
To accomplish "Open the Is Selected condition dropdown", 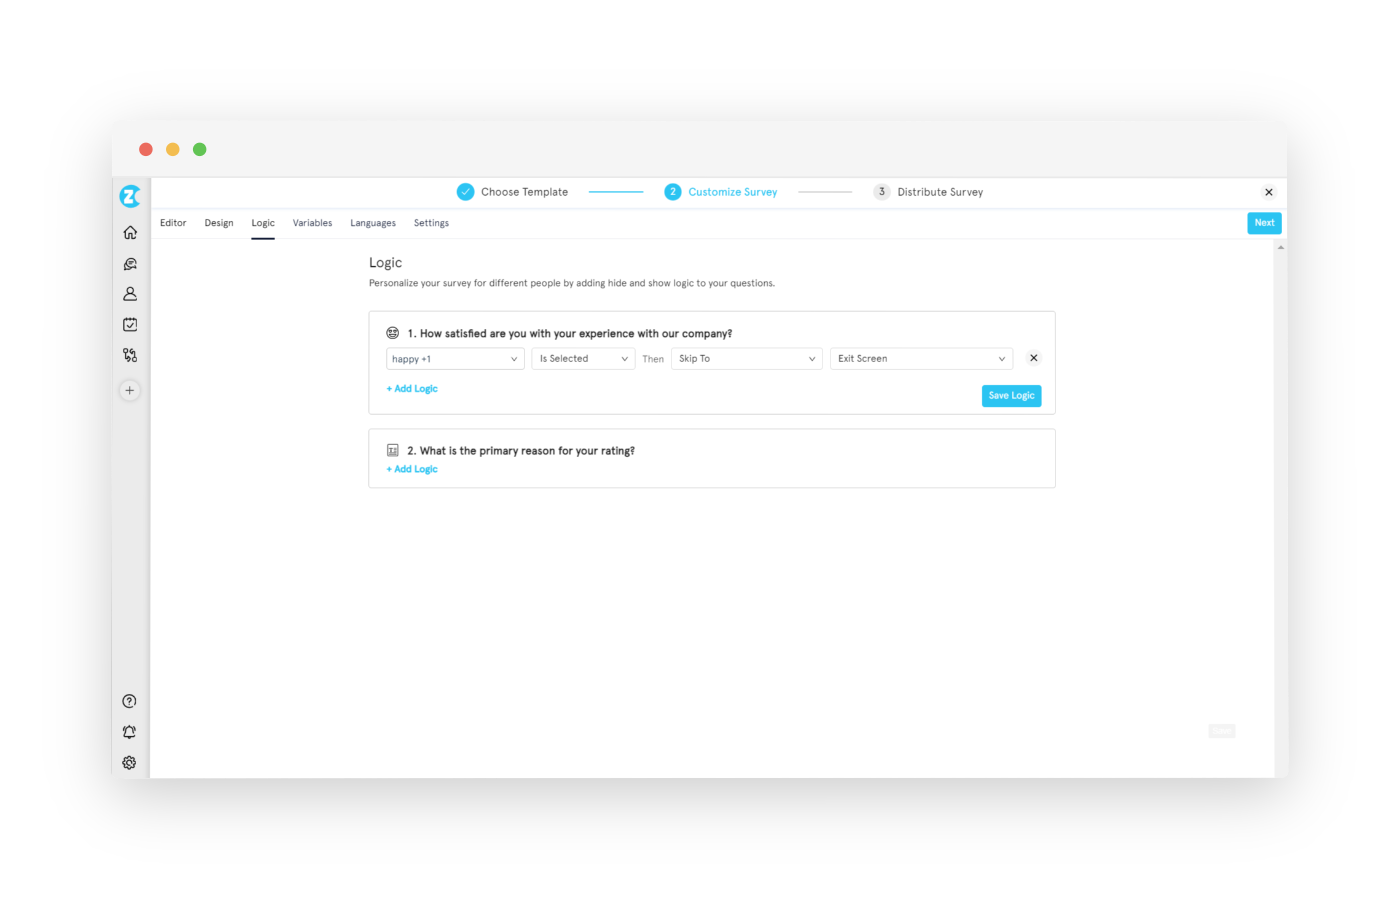I will [583, 358].
